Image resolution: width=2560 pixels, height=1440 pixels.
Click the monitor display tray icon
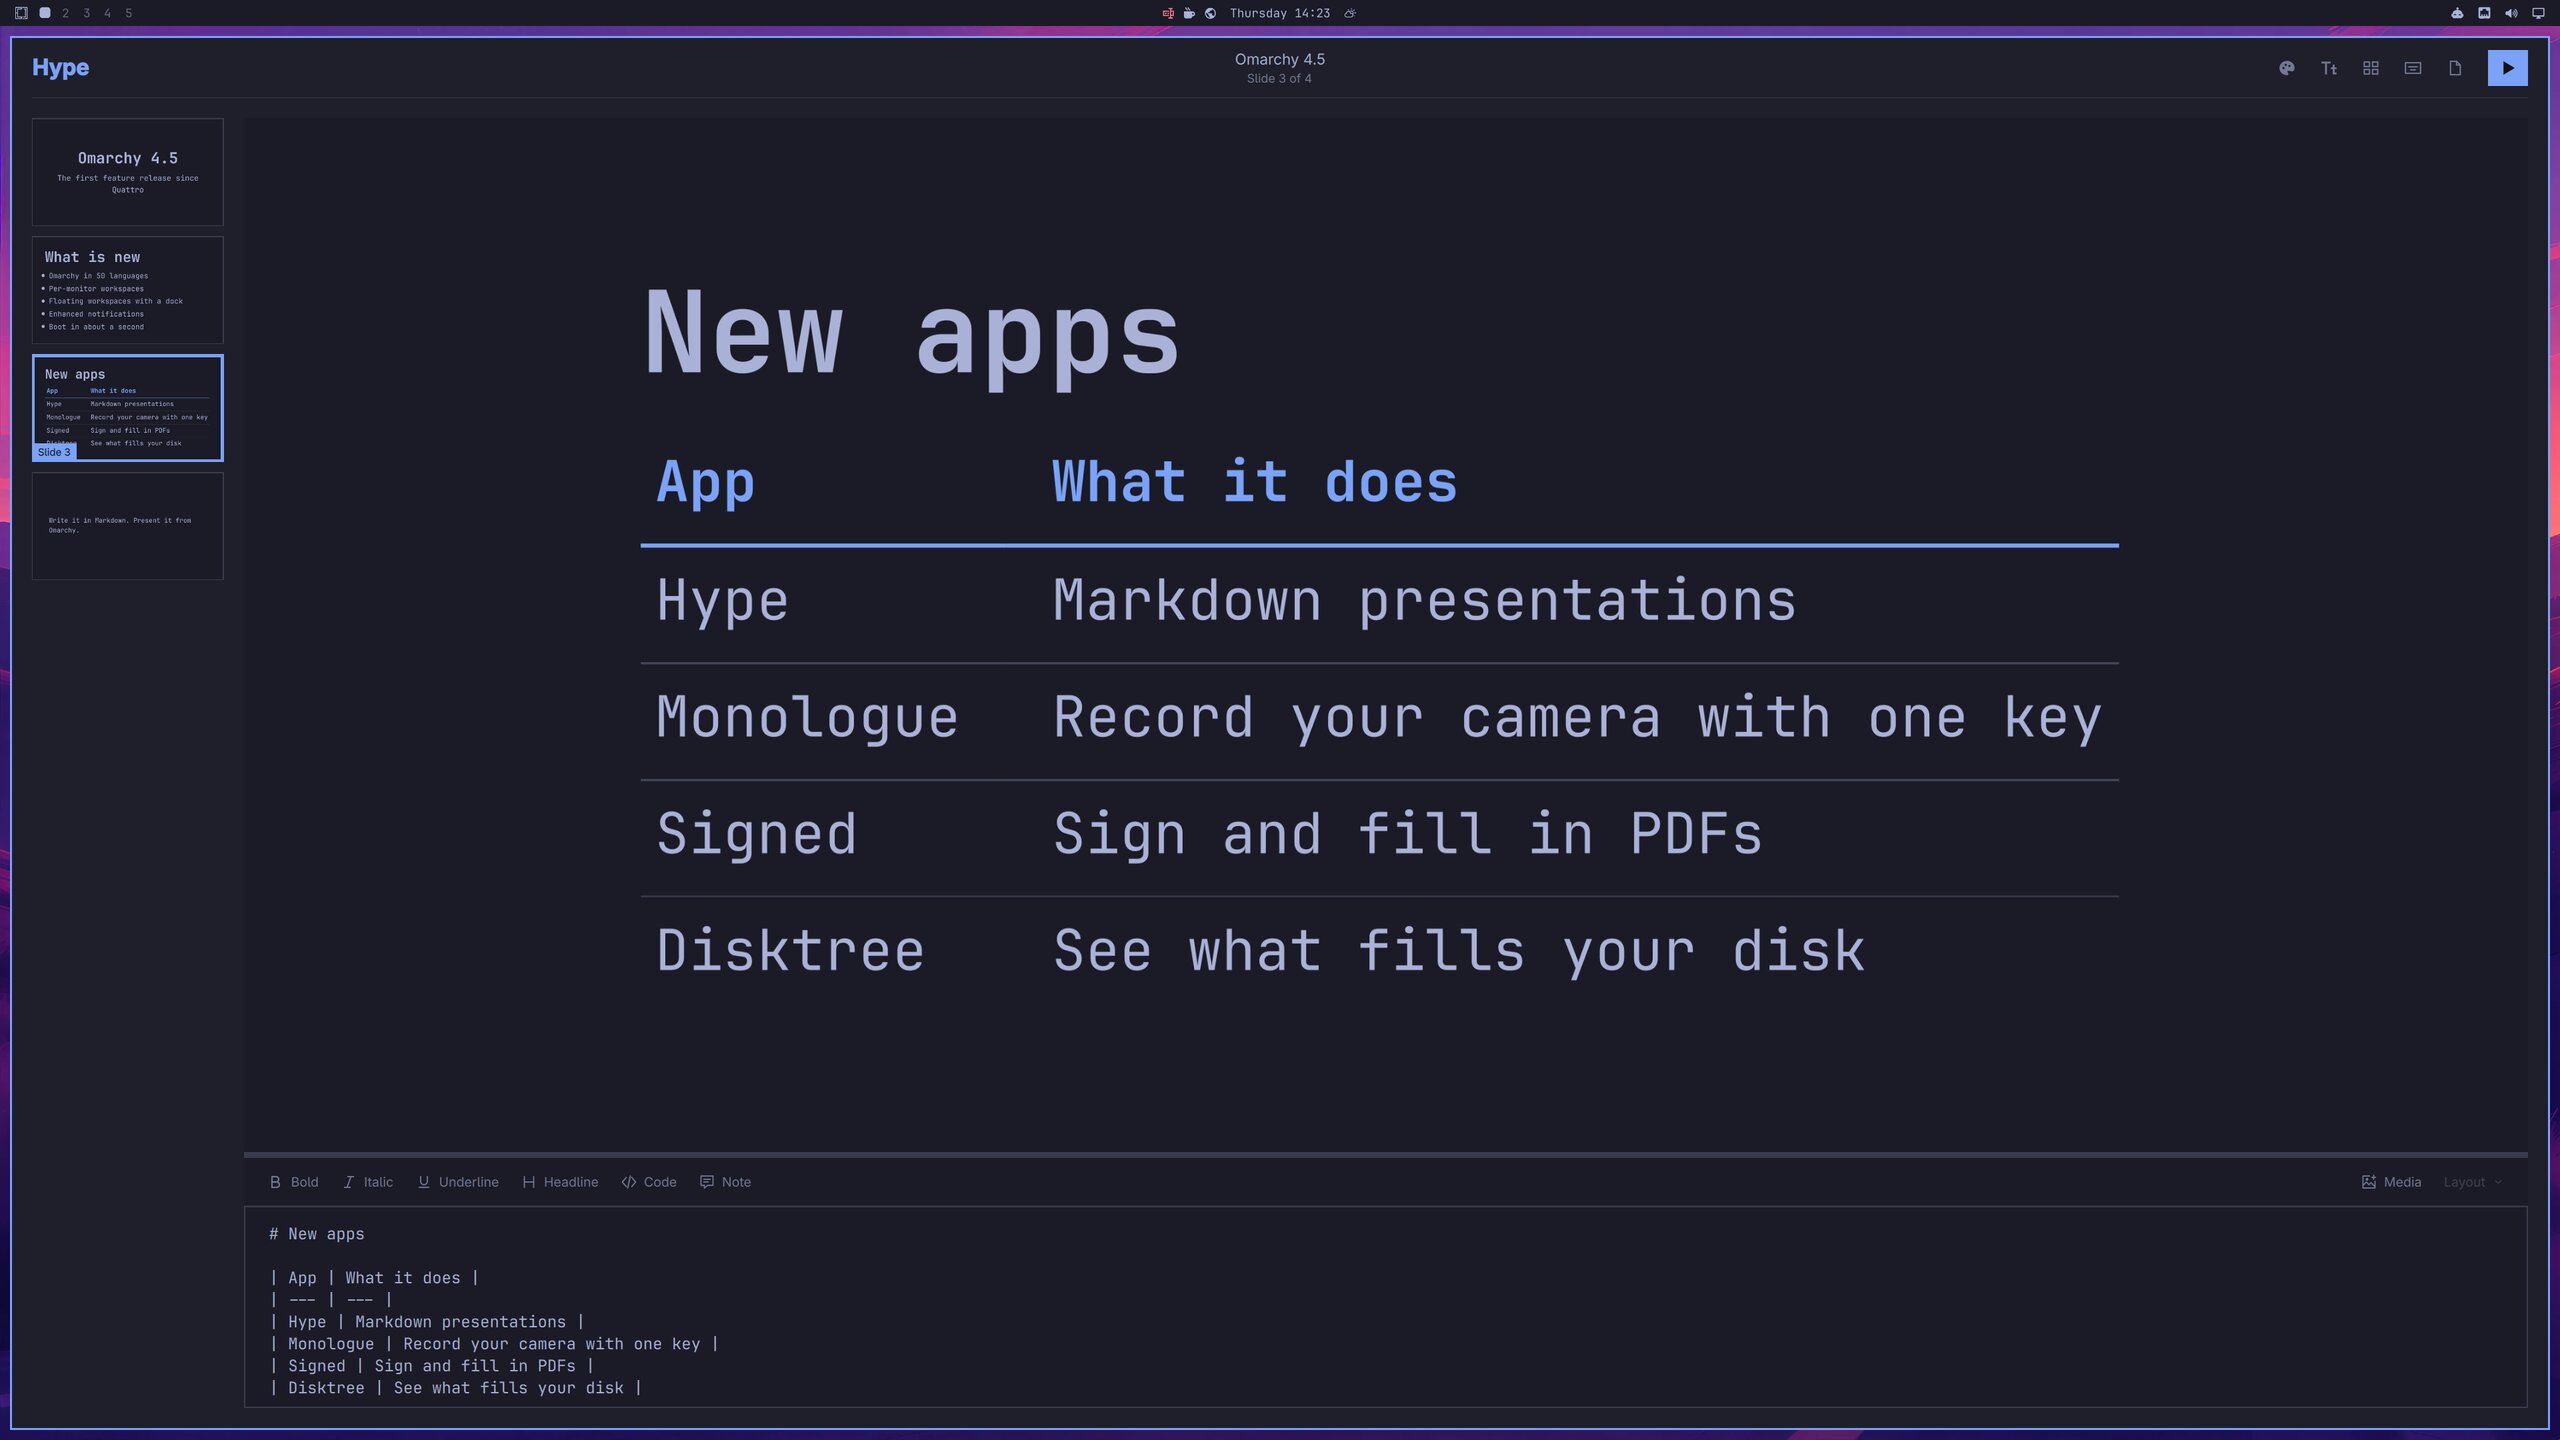click(x=2538, y=13)
